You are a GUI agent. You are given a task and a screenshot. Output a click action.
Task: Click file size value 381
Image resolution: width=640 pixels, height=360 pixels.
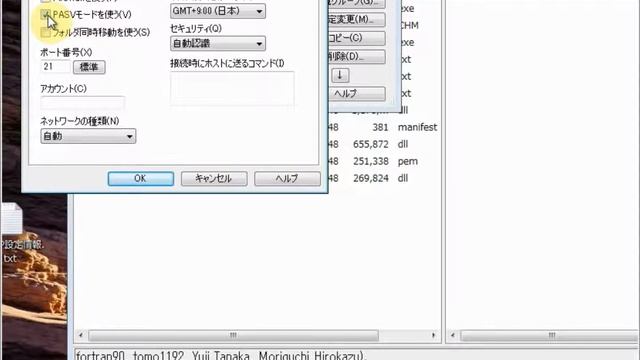(380, 127)
